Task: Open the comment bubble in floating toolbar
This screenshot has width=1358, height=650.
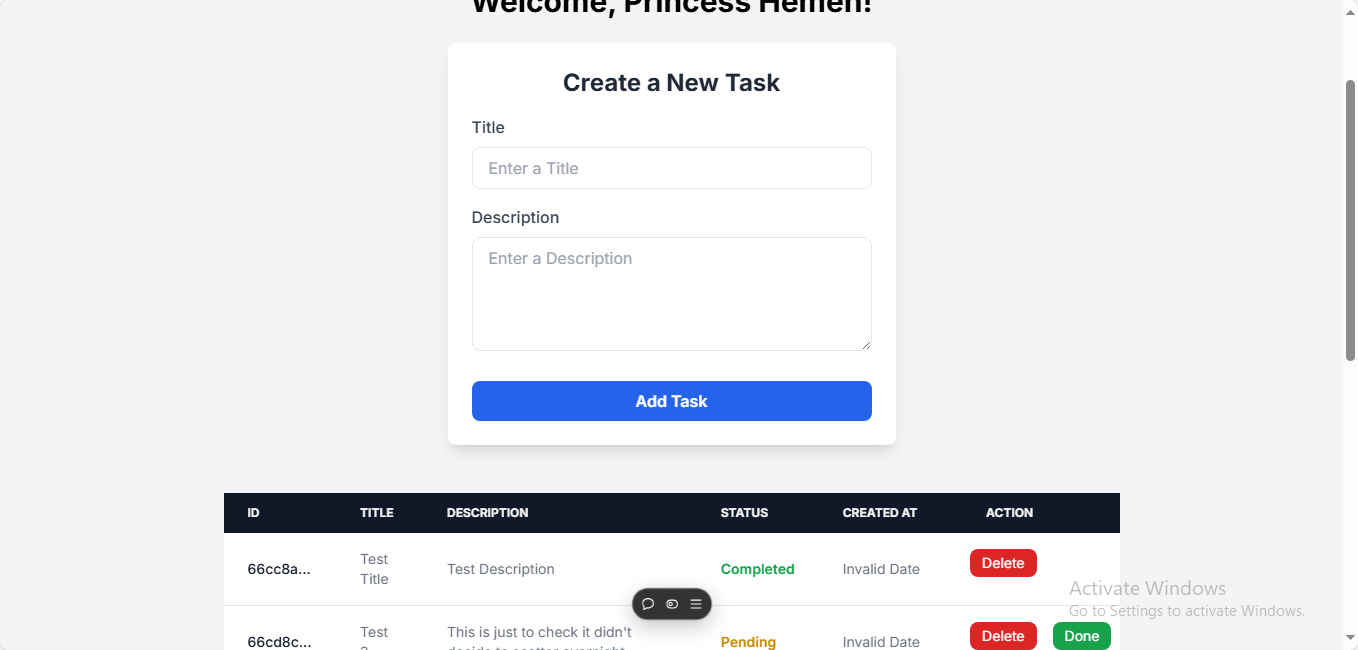Action: [x=648, y=604]
